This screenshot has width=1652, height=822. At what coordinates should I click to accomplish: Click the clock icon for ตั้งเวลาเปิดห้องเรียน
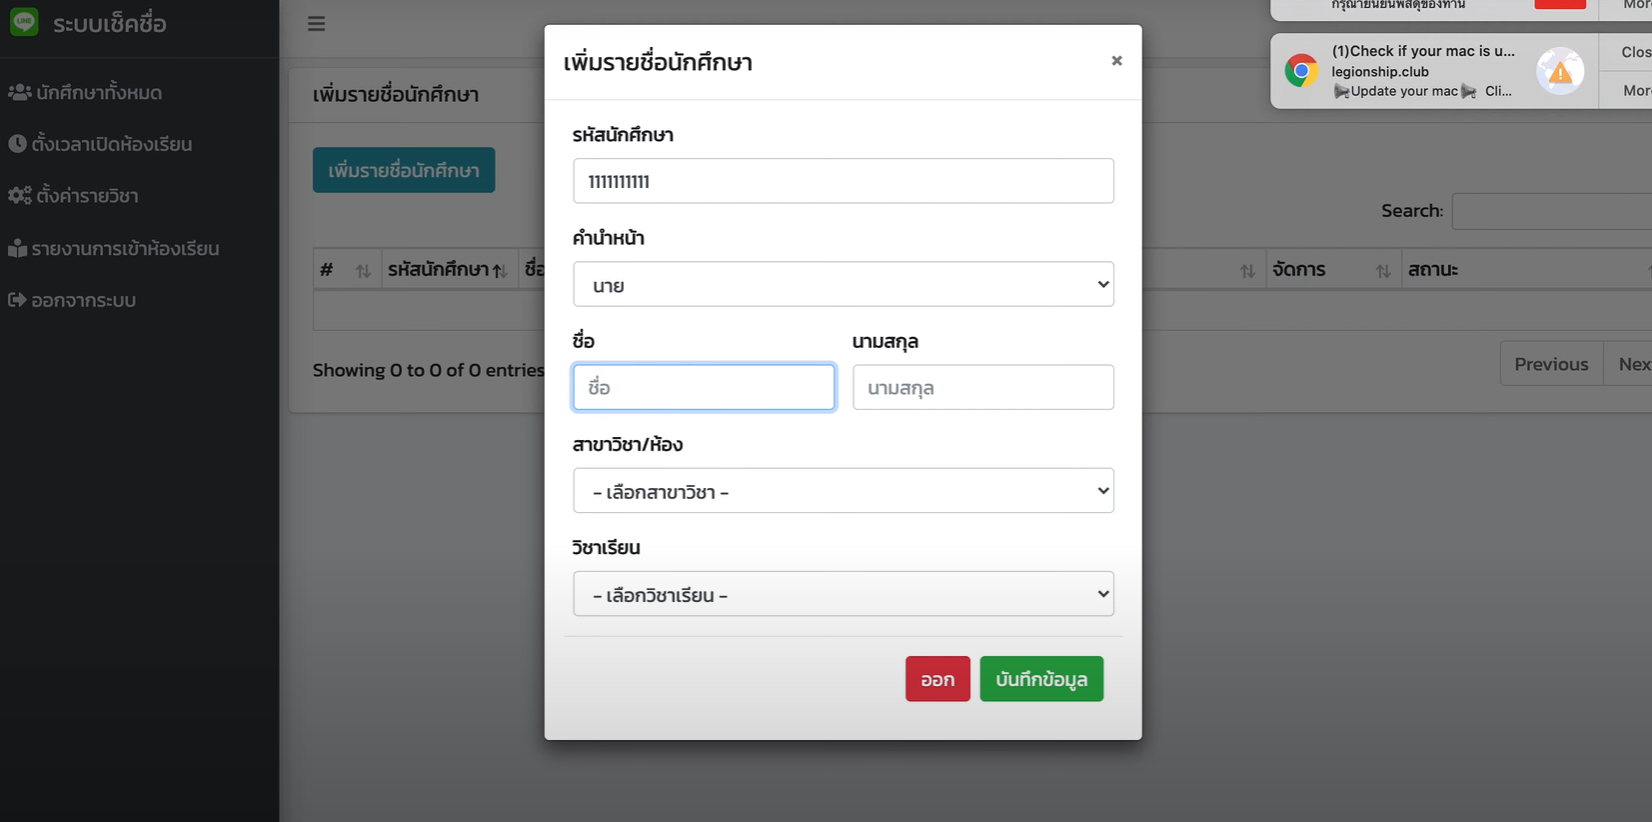click(17, 143)
